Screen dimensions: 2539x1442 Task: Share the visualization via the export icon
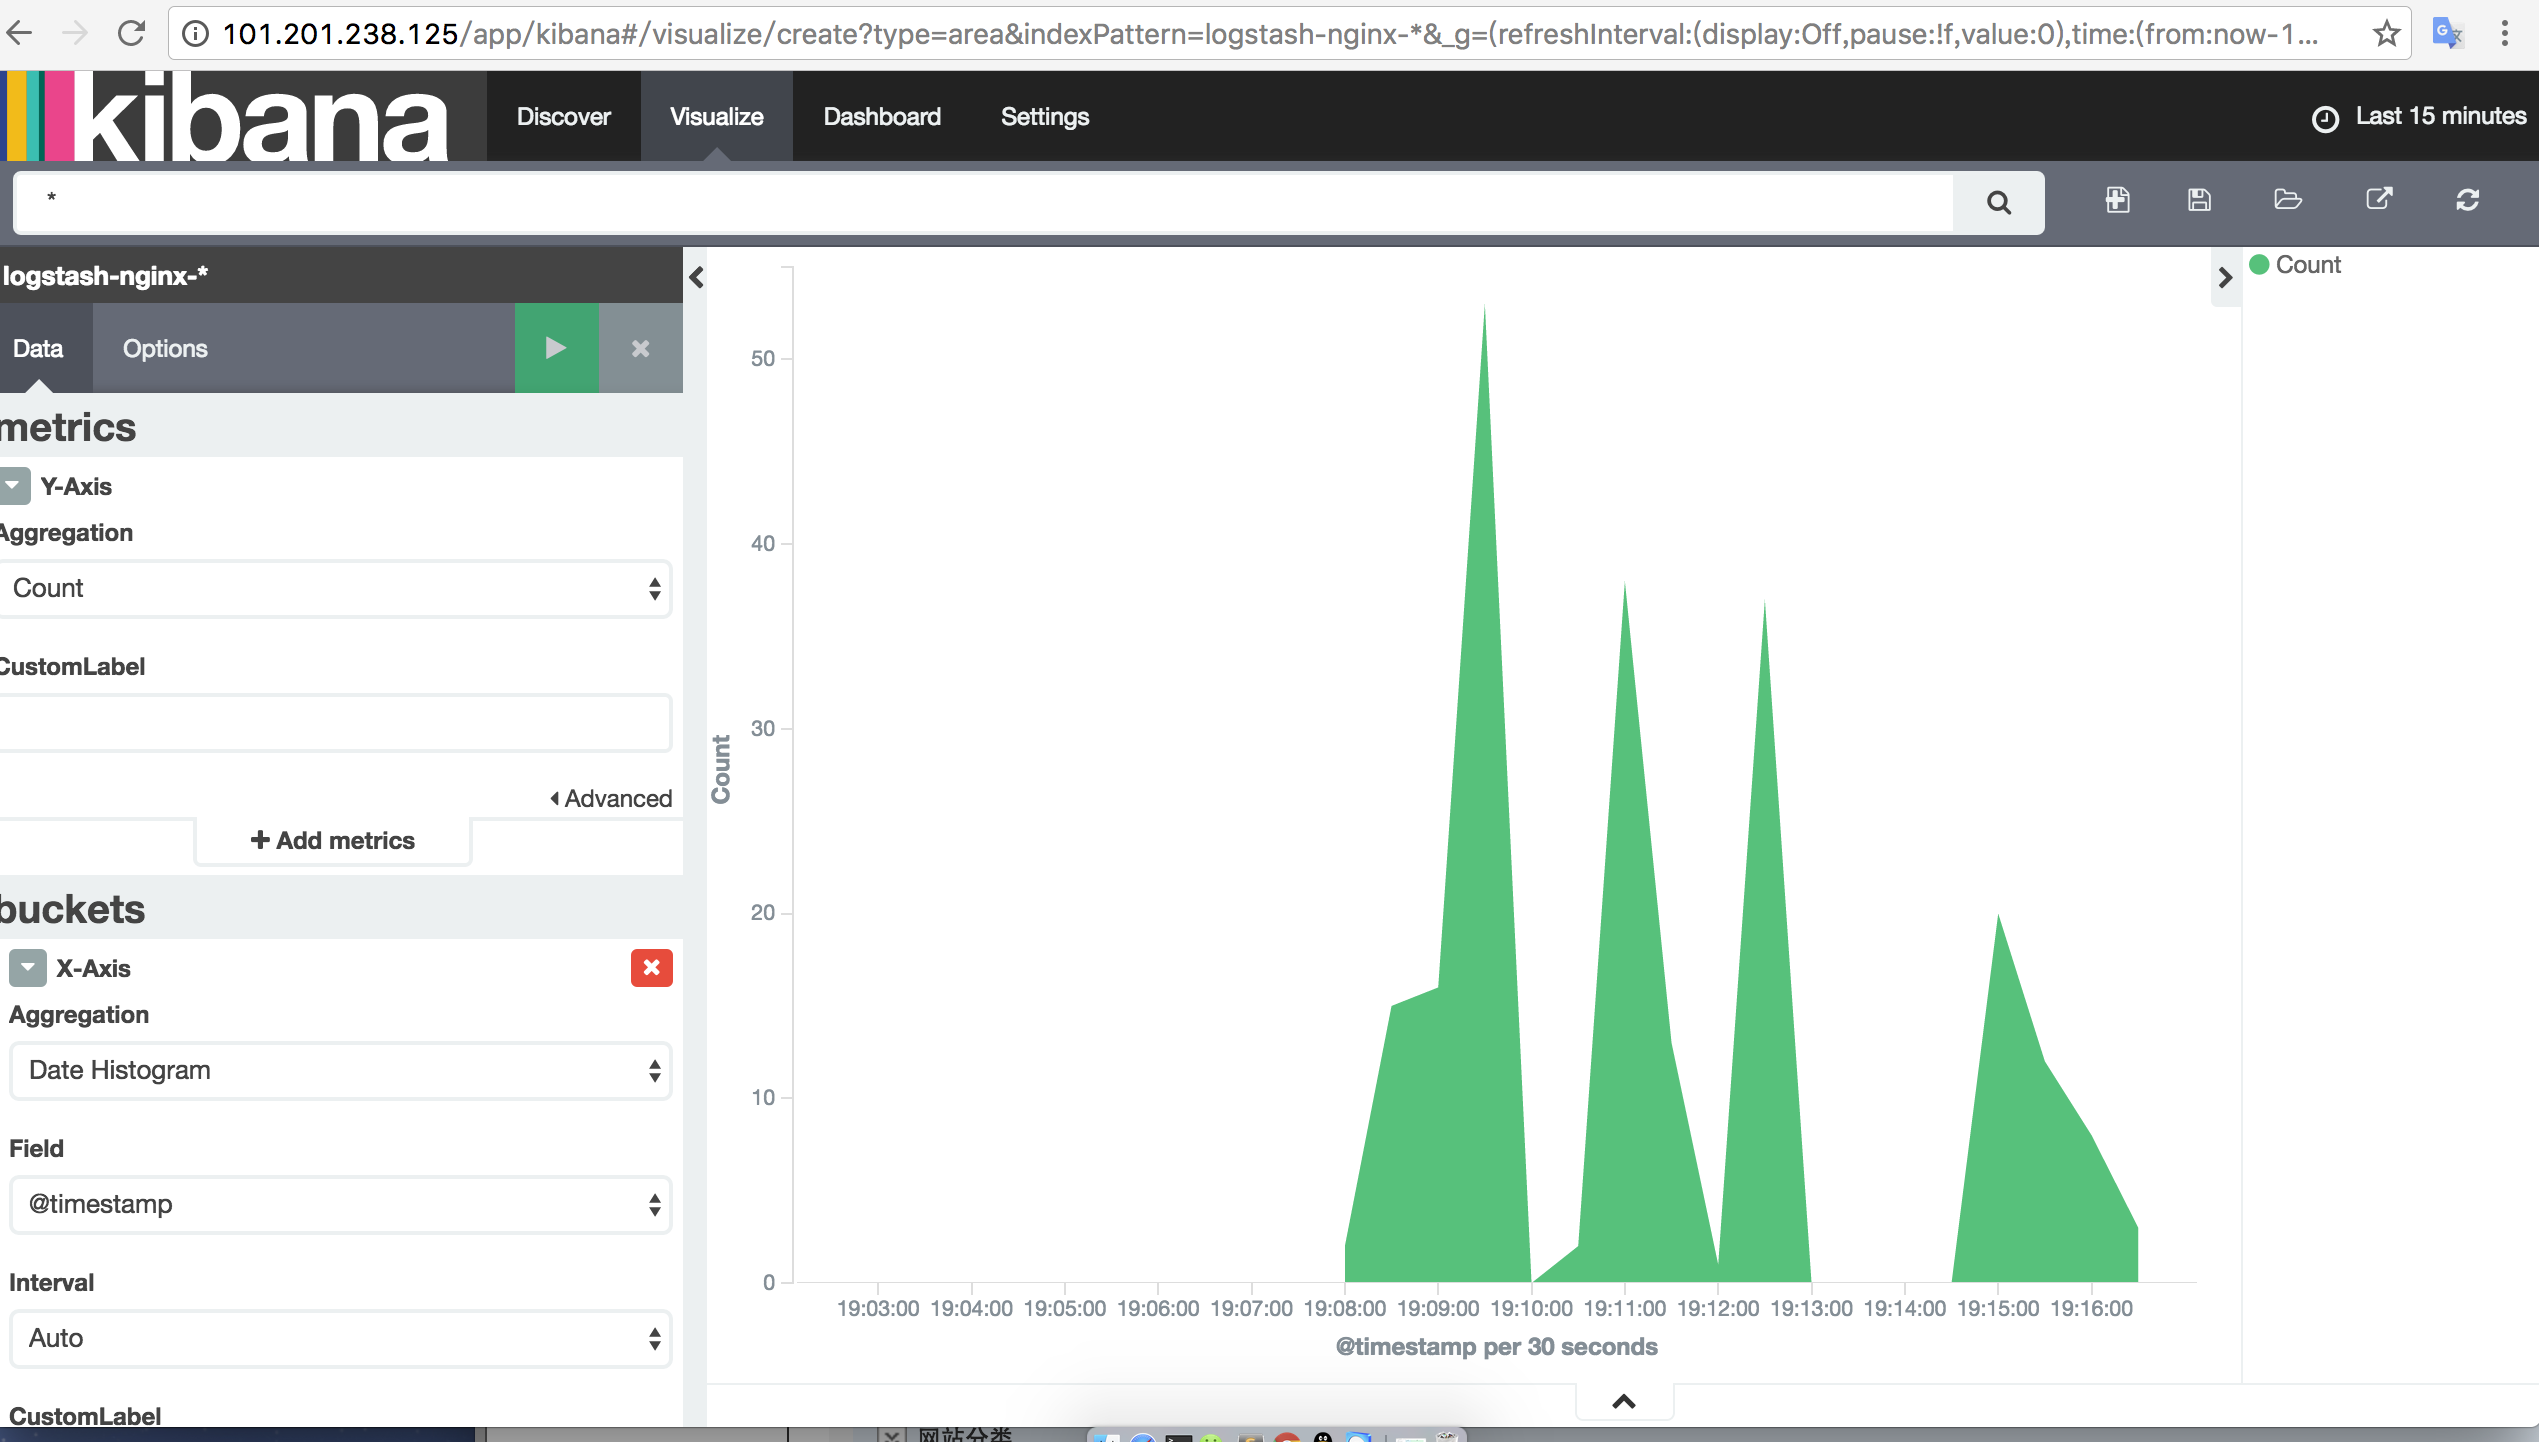[2379, 200]
